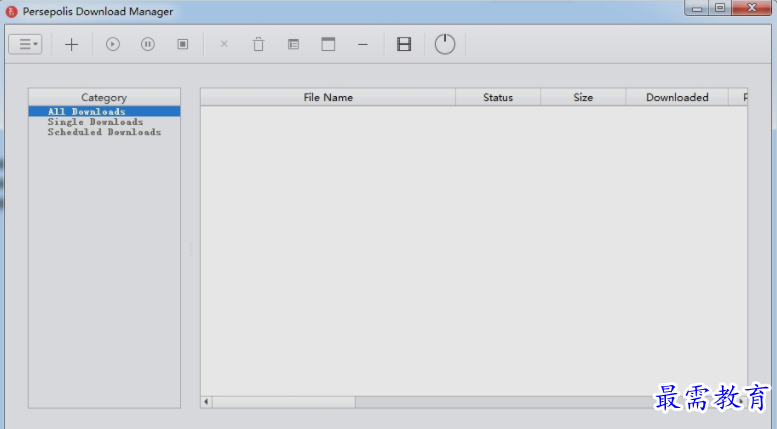Select All Downloads category
The width and height of the screenshot is (777, 429).
pyautogui.click(x=87, y=111)
